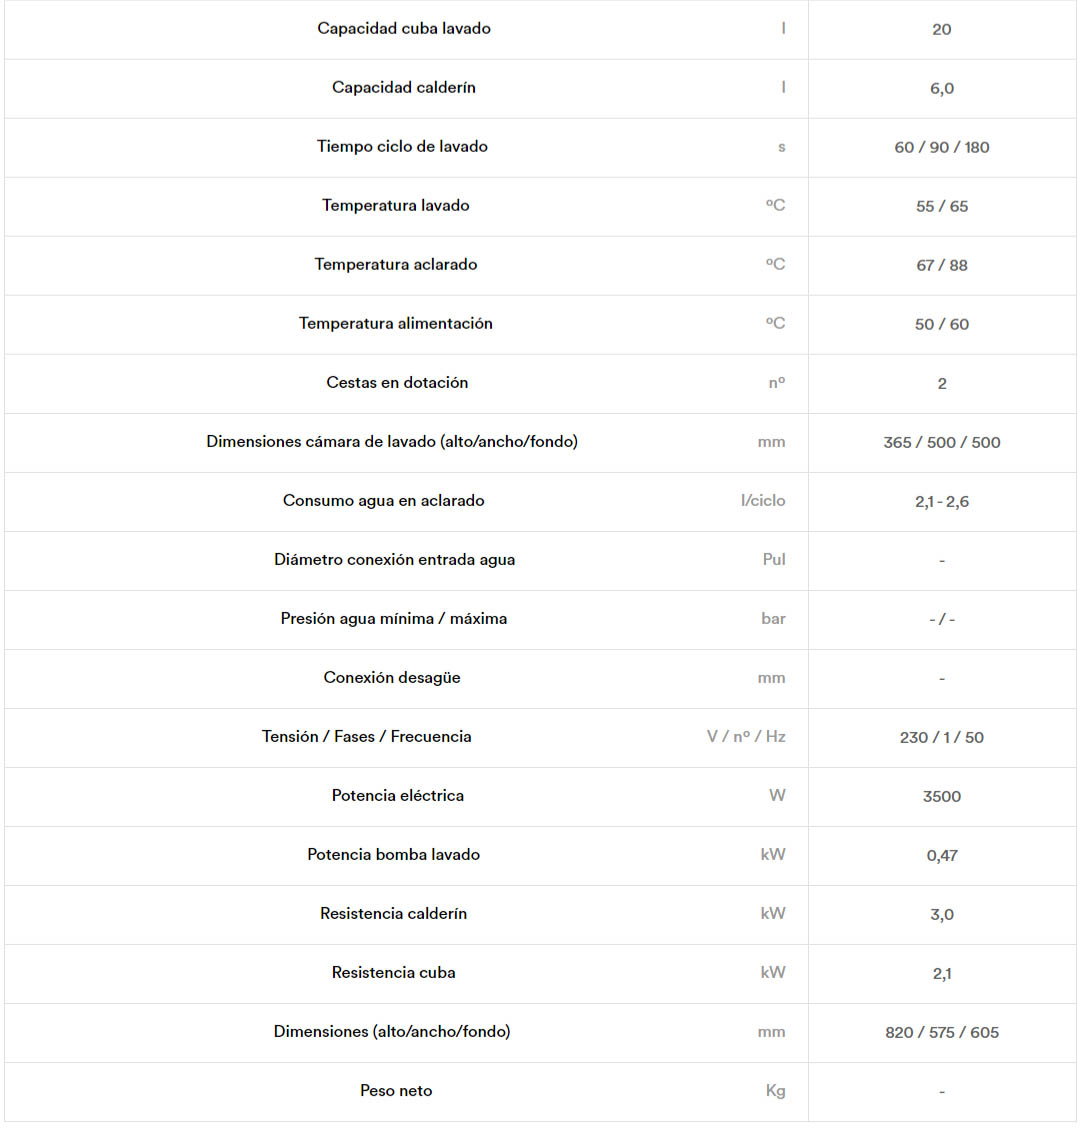Click the 'Capacidad cuba lavado' row label
This screenshot has width=1083, height=1129.
click(x=404, y=29)
